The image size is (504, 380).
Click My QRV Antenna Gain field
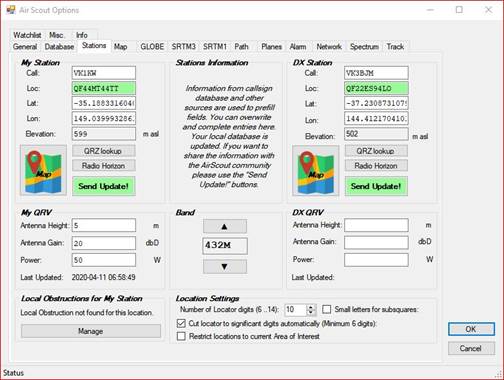coord(104,243)
